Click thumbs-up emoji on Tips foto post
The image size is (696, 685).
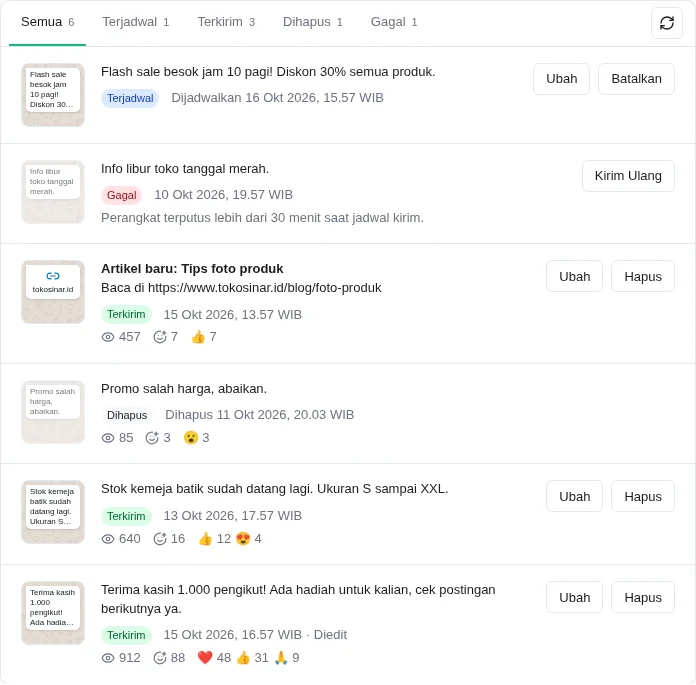(x=198, y=337)
